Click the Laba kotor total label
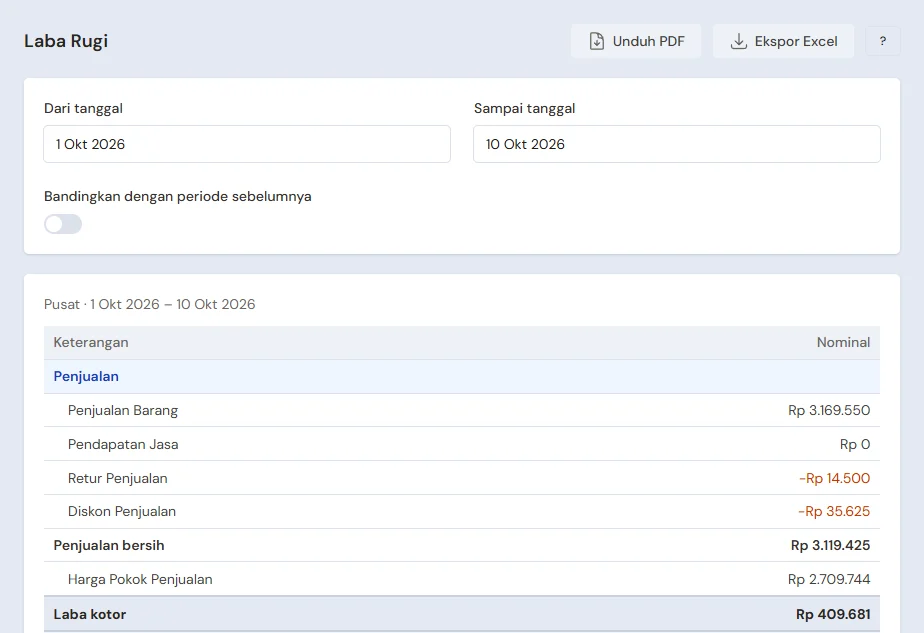This screenshot has width=924, height=633. (x=90, y=614)
